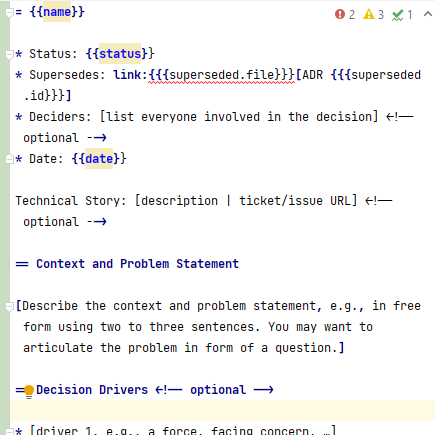Click the Context and Problem Statement heading
This screenshot has width=435, height=435.
click(137, 264)
